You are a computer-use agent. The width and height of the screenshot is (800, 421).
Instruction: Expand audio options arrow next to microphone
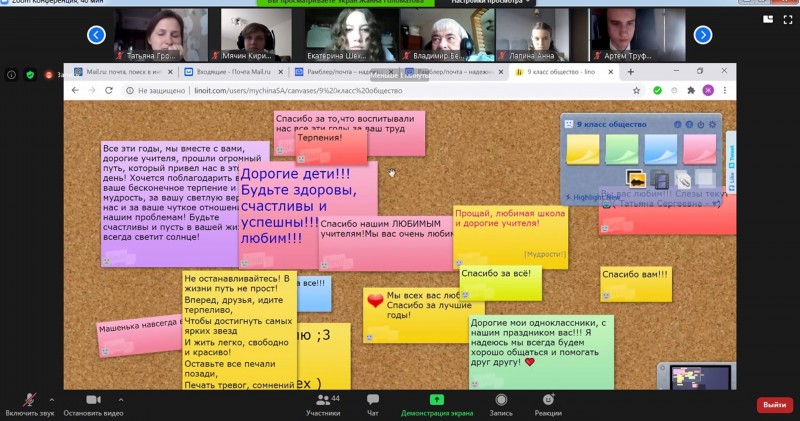pyautogui.click(x=51, y=398)
